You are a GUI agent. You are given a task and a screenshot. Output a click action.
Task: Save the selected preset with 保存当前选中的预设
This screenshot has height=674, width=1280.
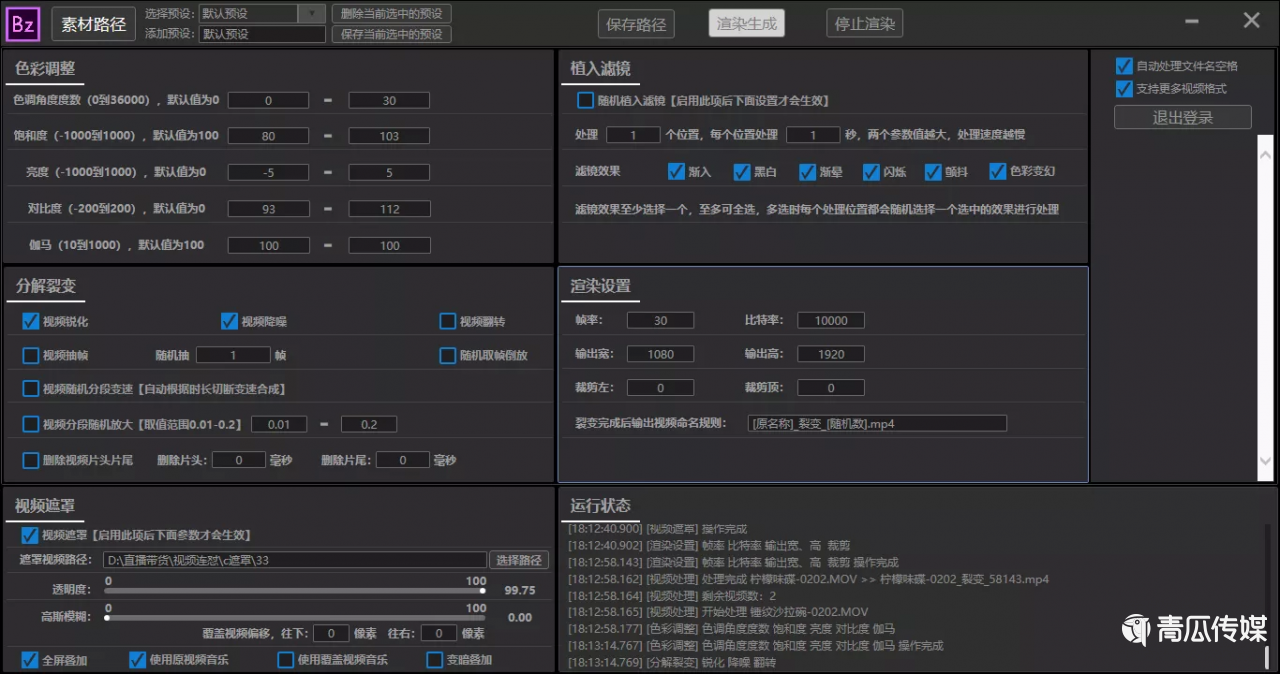tap(391, 34)
